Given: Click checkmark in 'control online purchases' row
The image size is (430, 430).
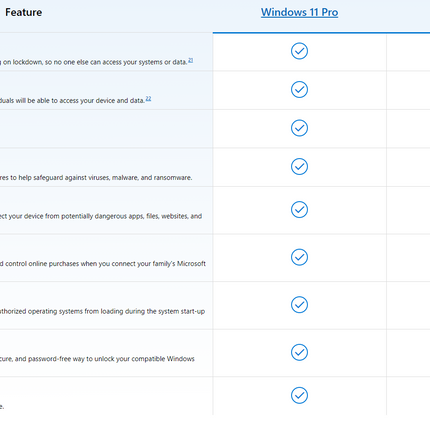Looking at the screenshot, I should (299, 257).
